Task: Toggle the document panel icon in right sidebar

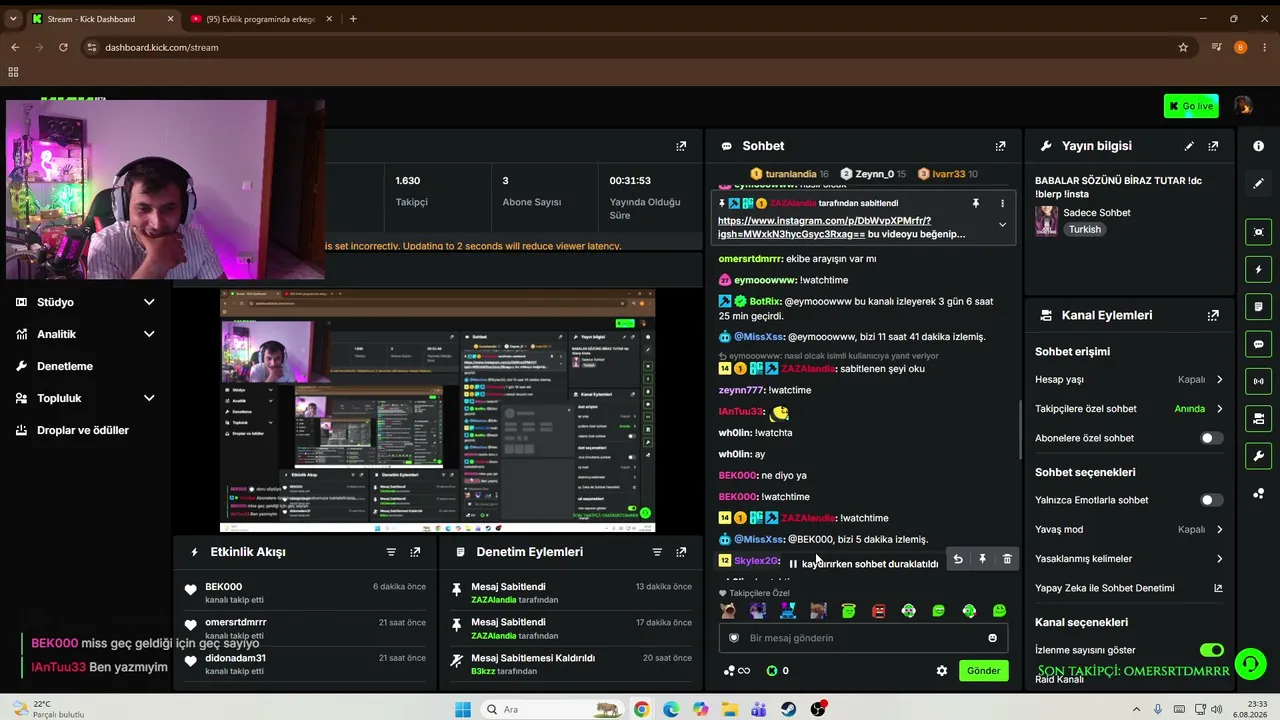Action: pos(1258,307)
